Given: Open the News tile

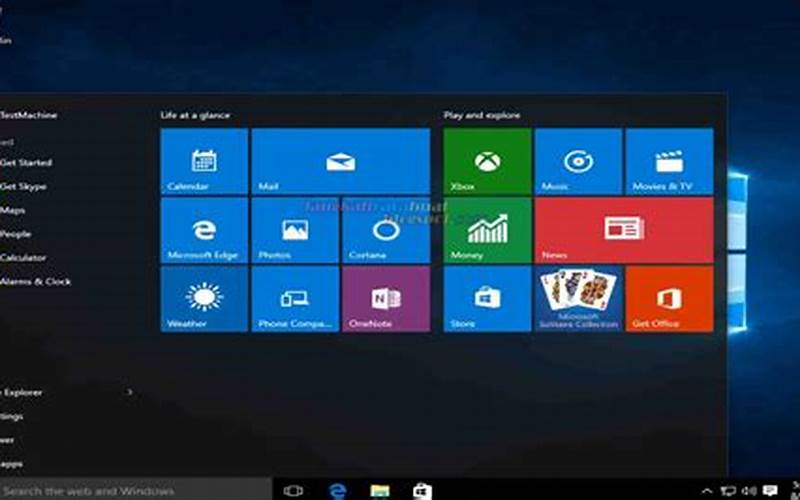Looking at the screenshot, I should (624, 230).
